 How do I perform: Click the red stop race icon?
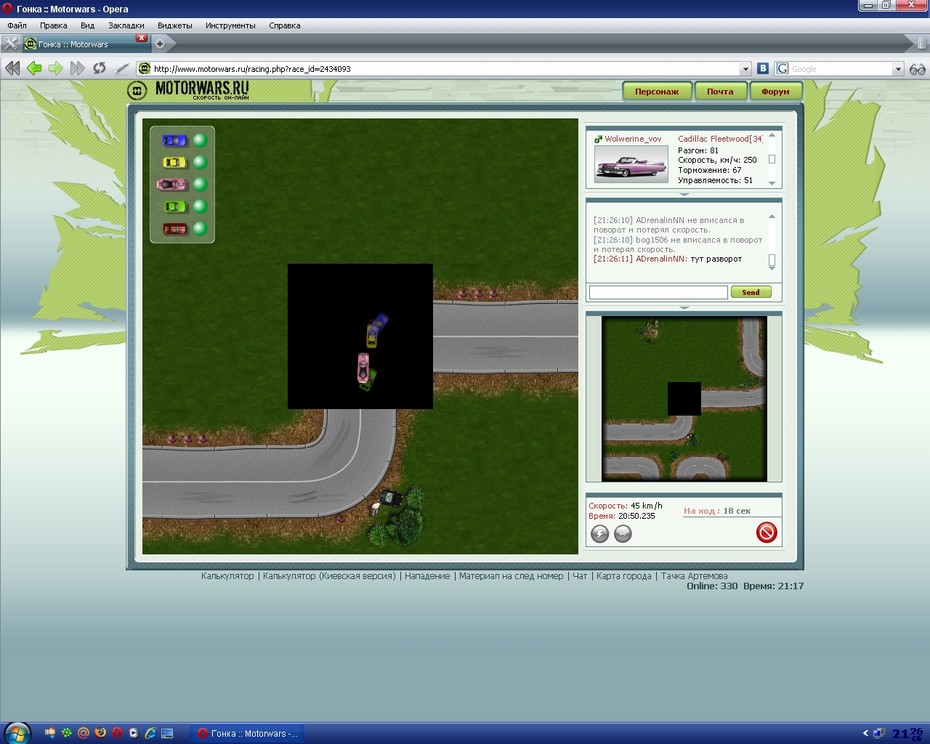pos(766,532)
